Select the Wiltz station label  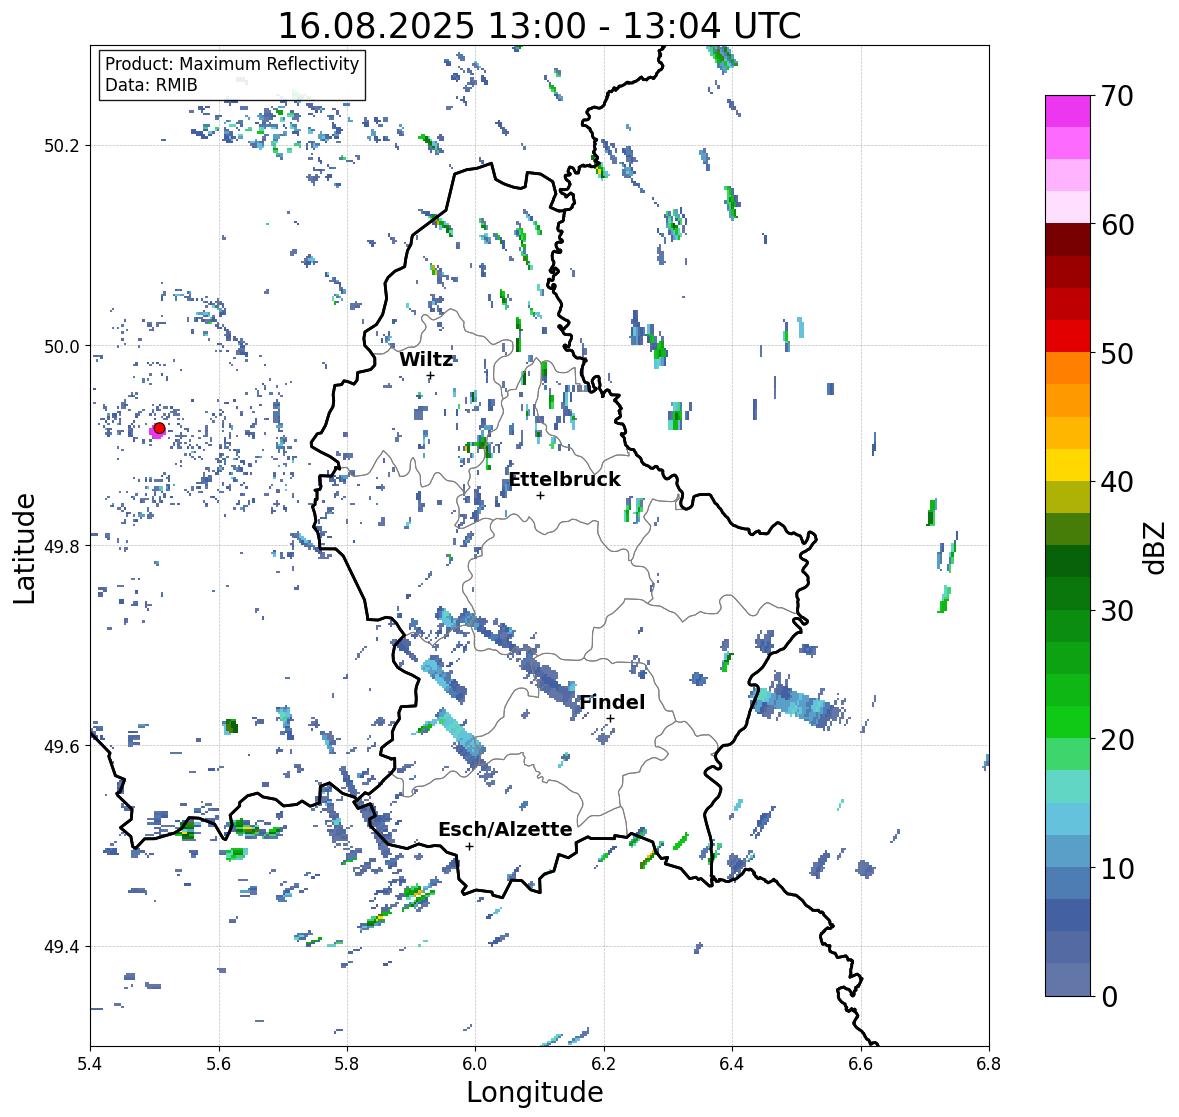tap(426, 359)
